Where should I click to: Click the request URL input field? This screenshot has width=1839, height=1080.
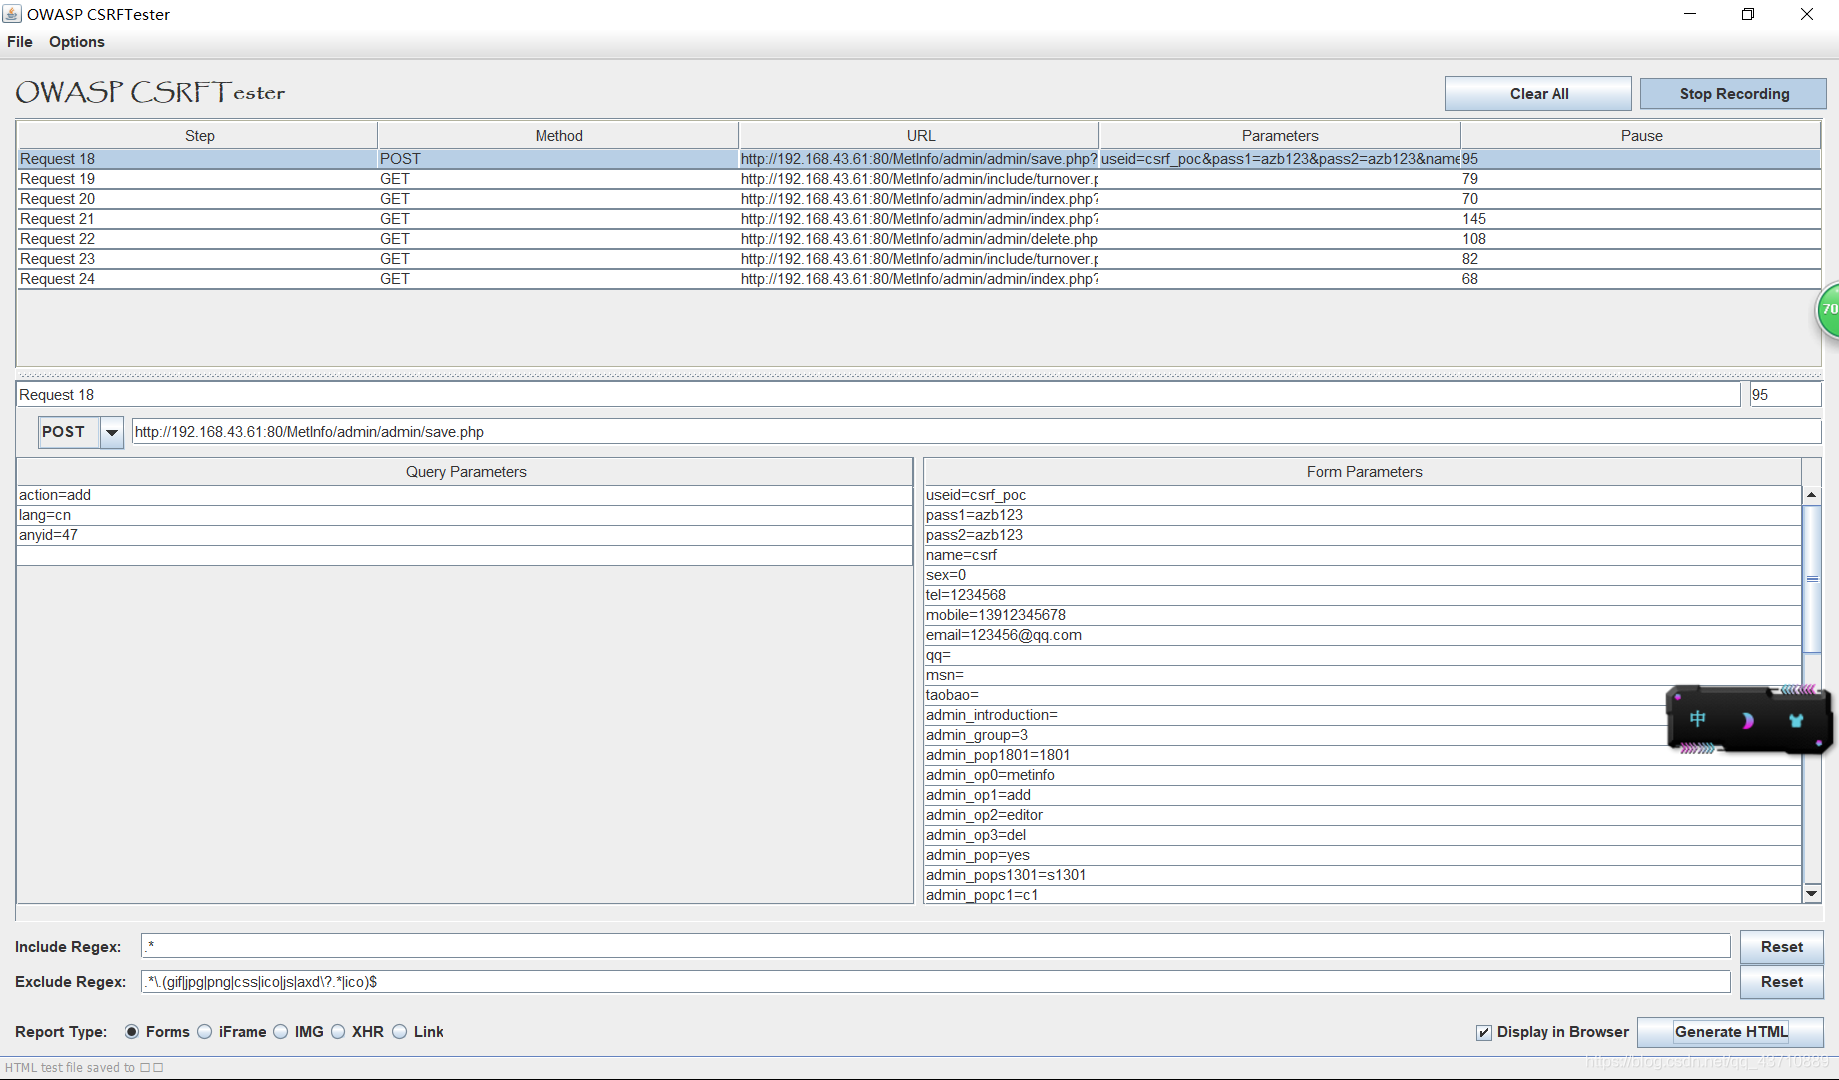(x=976, y=432)
